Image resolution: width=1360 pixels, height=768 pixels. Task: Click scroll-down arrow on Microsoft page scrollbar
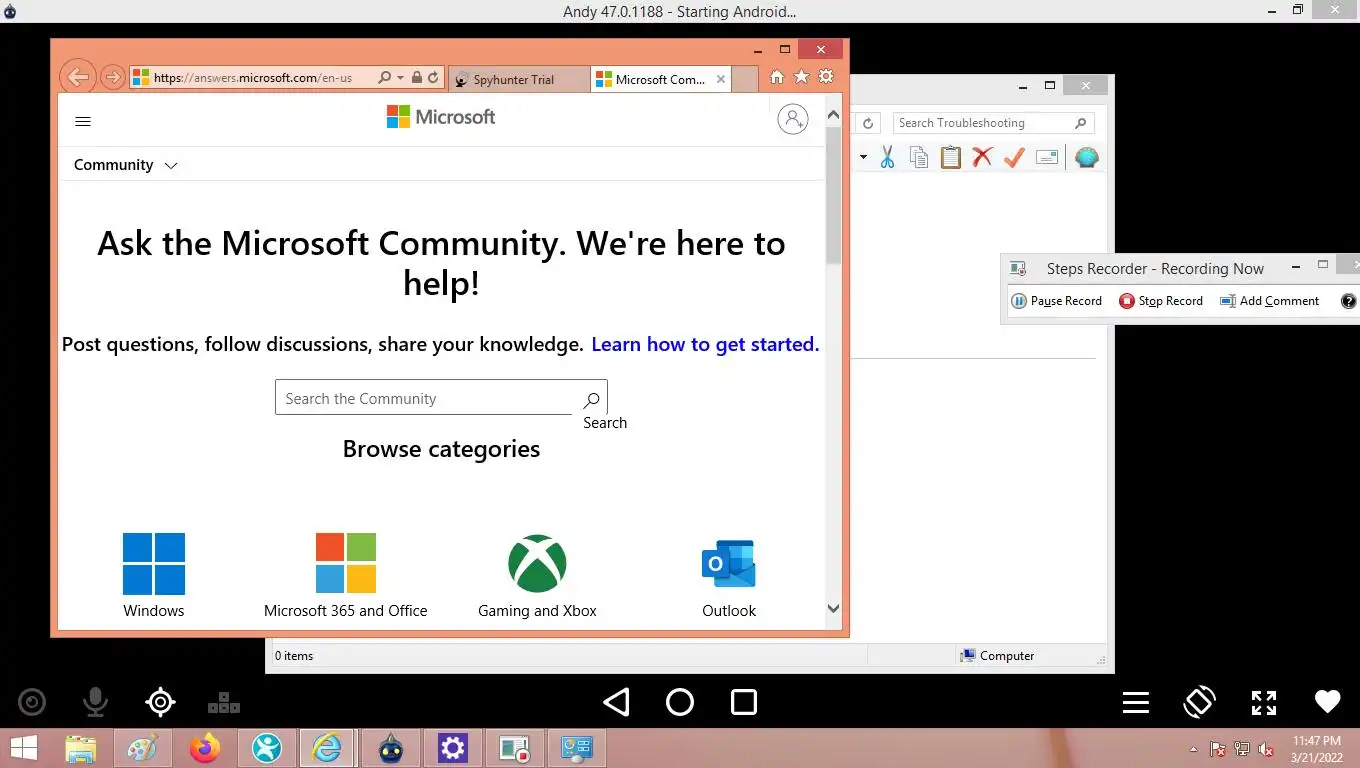coord(833,608)
